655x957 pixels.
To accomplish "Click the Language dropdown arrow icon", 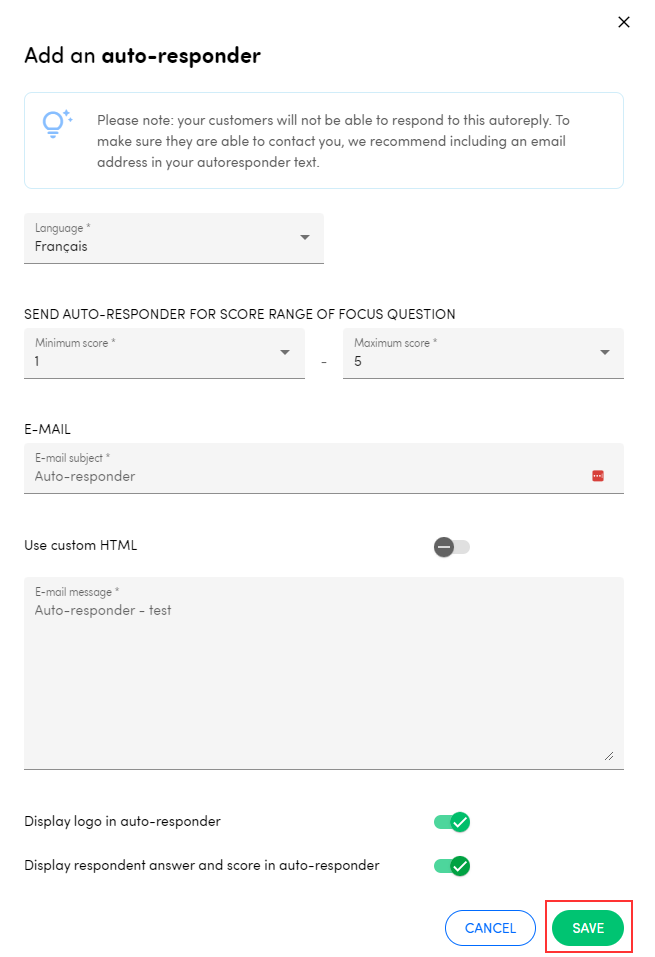I will 305,237.
